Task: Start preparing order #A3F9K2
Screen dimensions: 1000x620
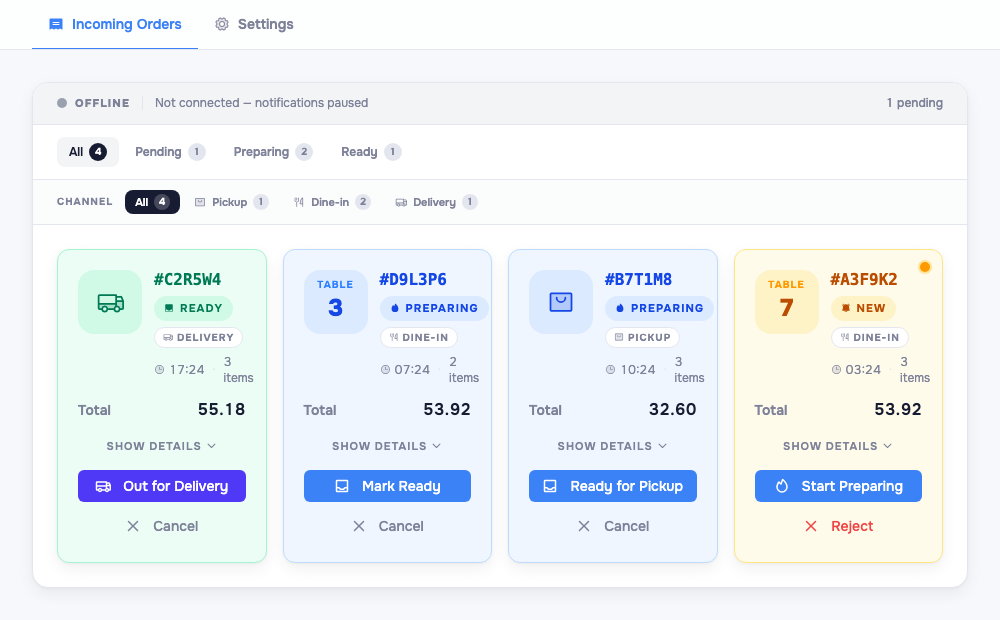Action: 838,486
